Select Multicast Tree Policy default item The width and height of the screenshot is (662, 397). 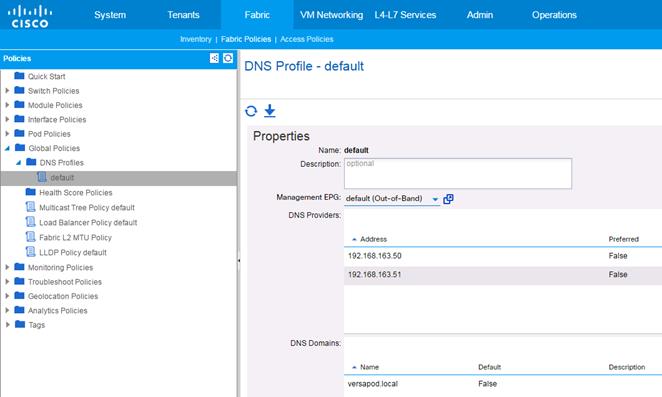[87, 208]
